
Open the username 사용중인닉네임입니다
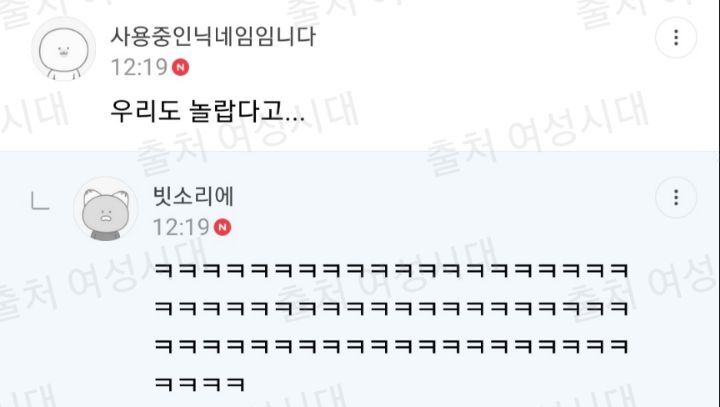[213, 37]
